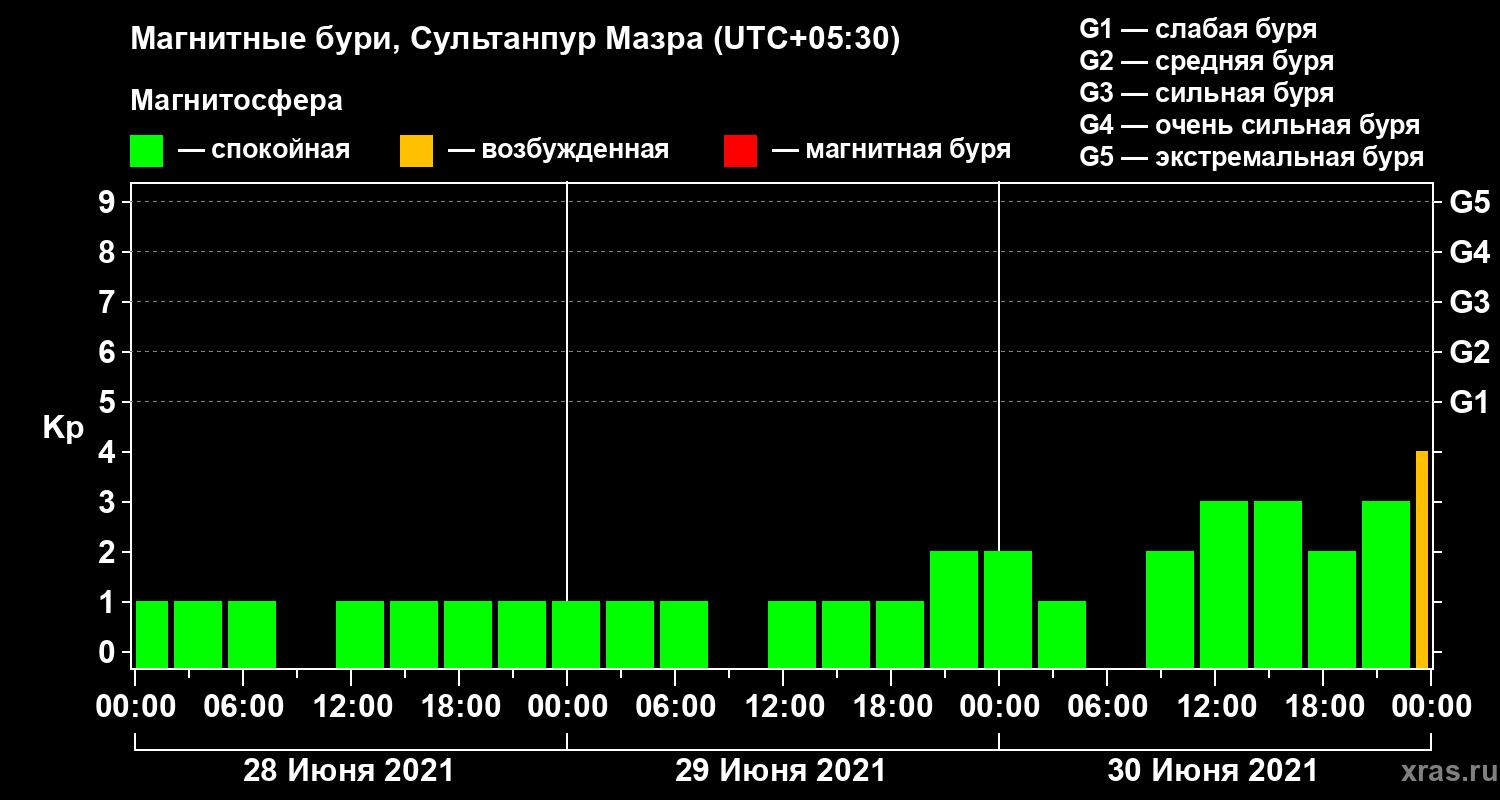Click the orange 'возбужденная' legend swatch

tap(417, 151)
